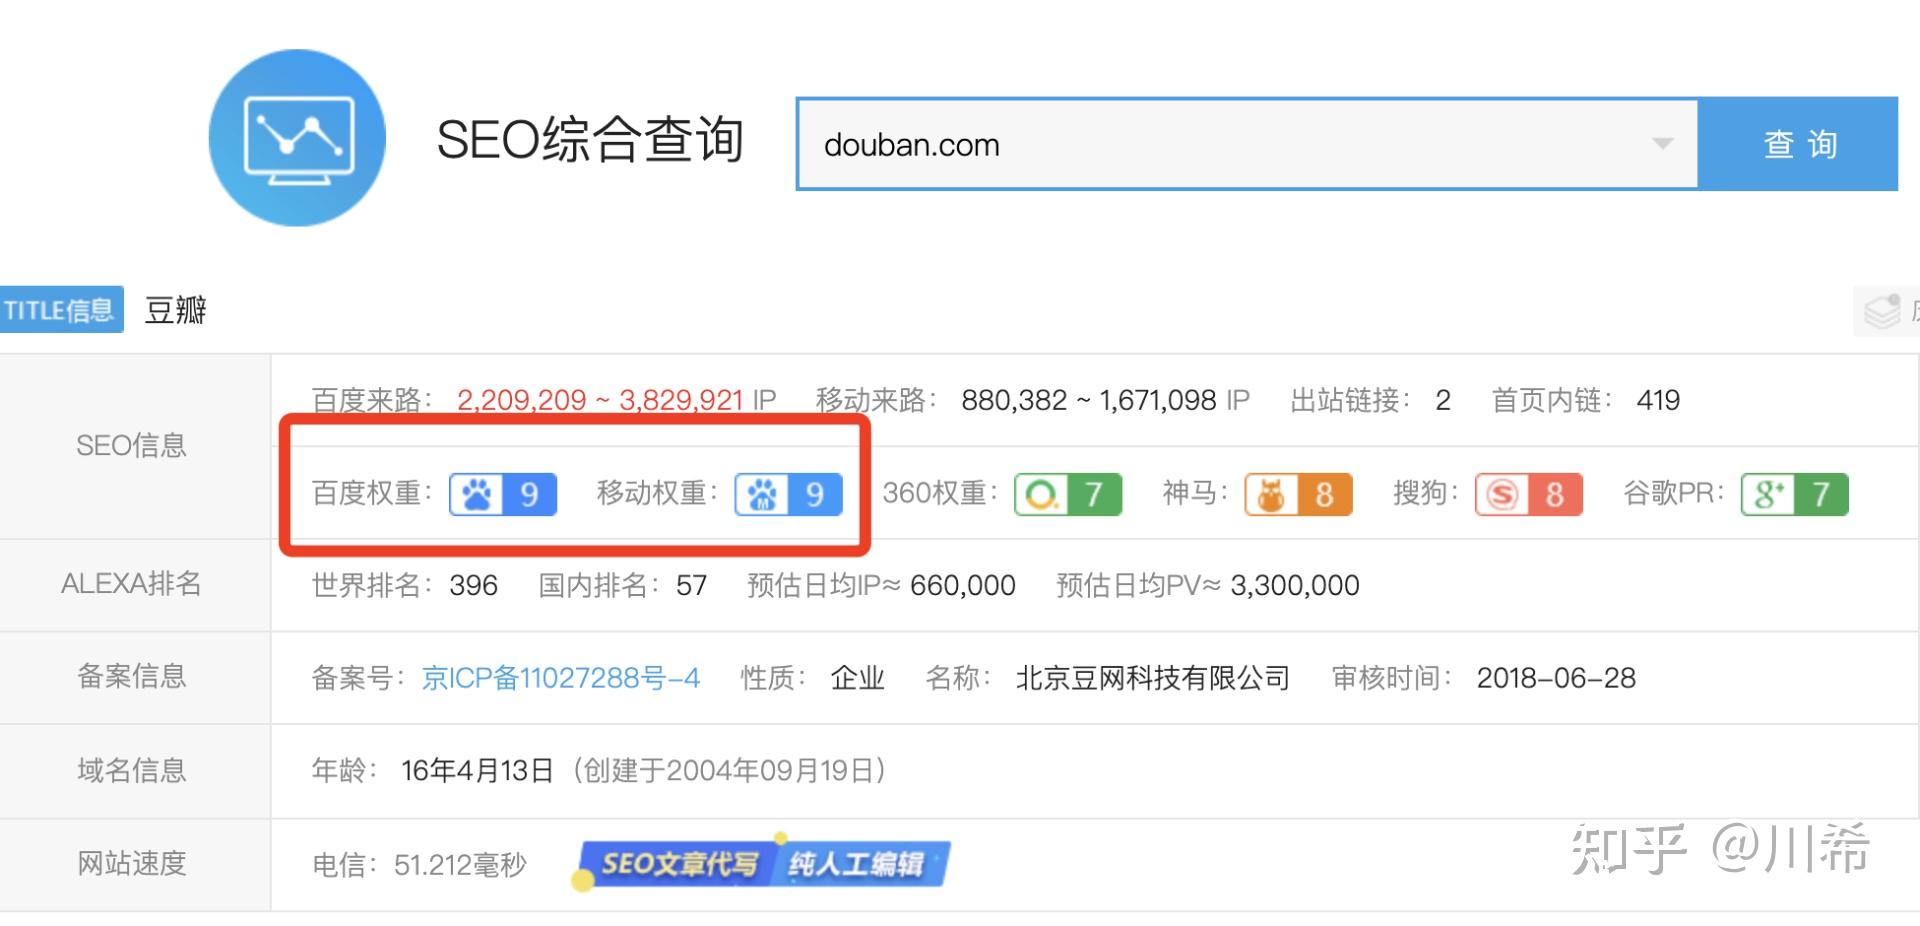Click the 百度权重 paw badge showing 9
Image resolution: width=1920 pixels, height=926 pixels.
coord(503,494)
